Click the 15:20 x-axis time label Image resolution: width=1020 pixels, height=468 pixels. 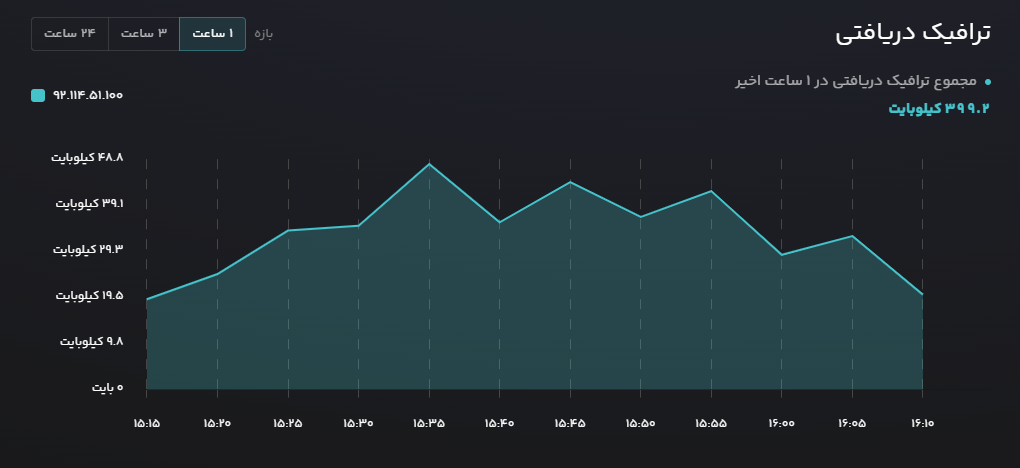click(217, 423)
